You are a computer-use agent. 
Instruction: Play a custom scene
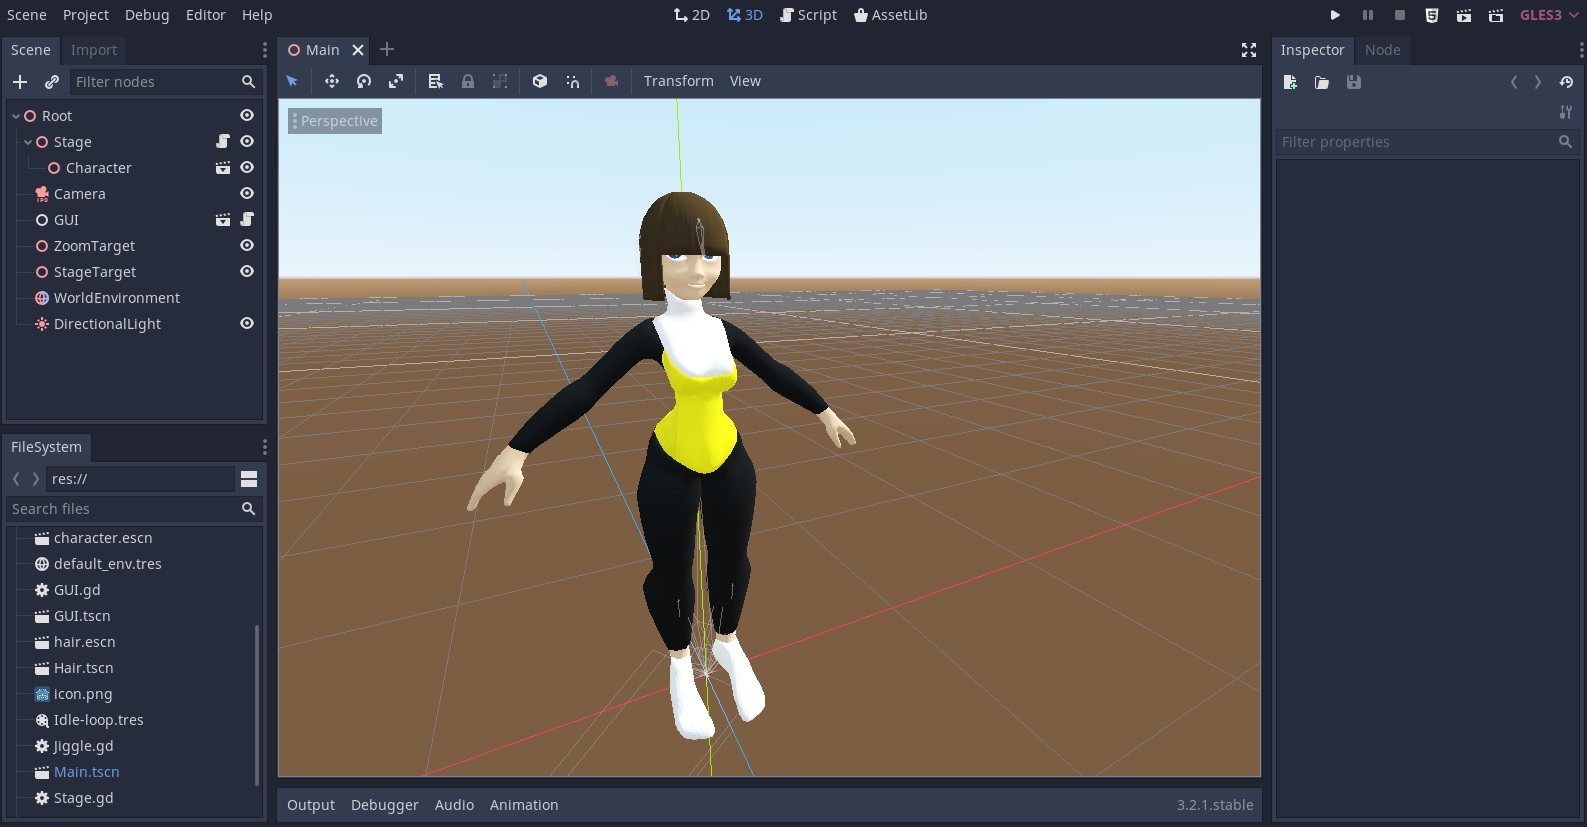click(1496, 15)
